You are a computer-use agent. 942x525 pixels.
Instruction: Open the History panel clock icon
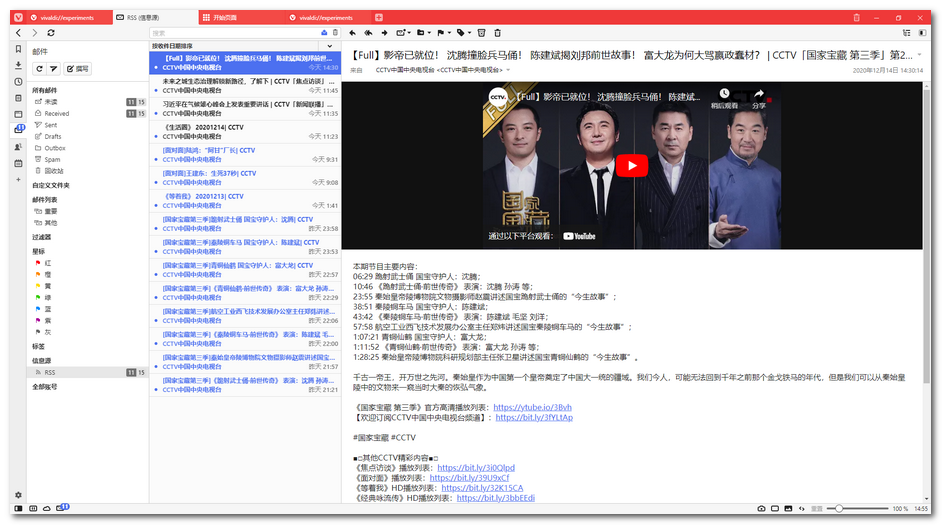pos(18,81)
